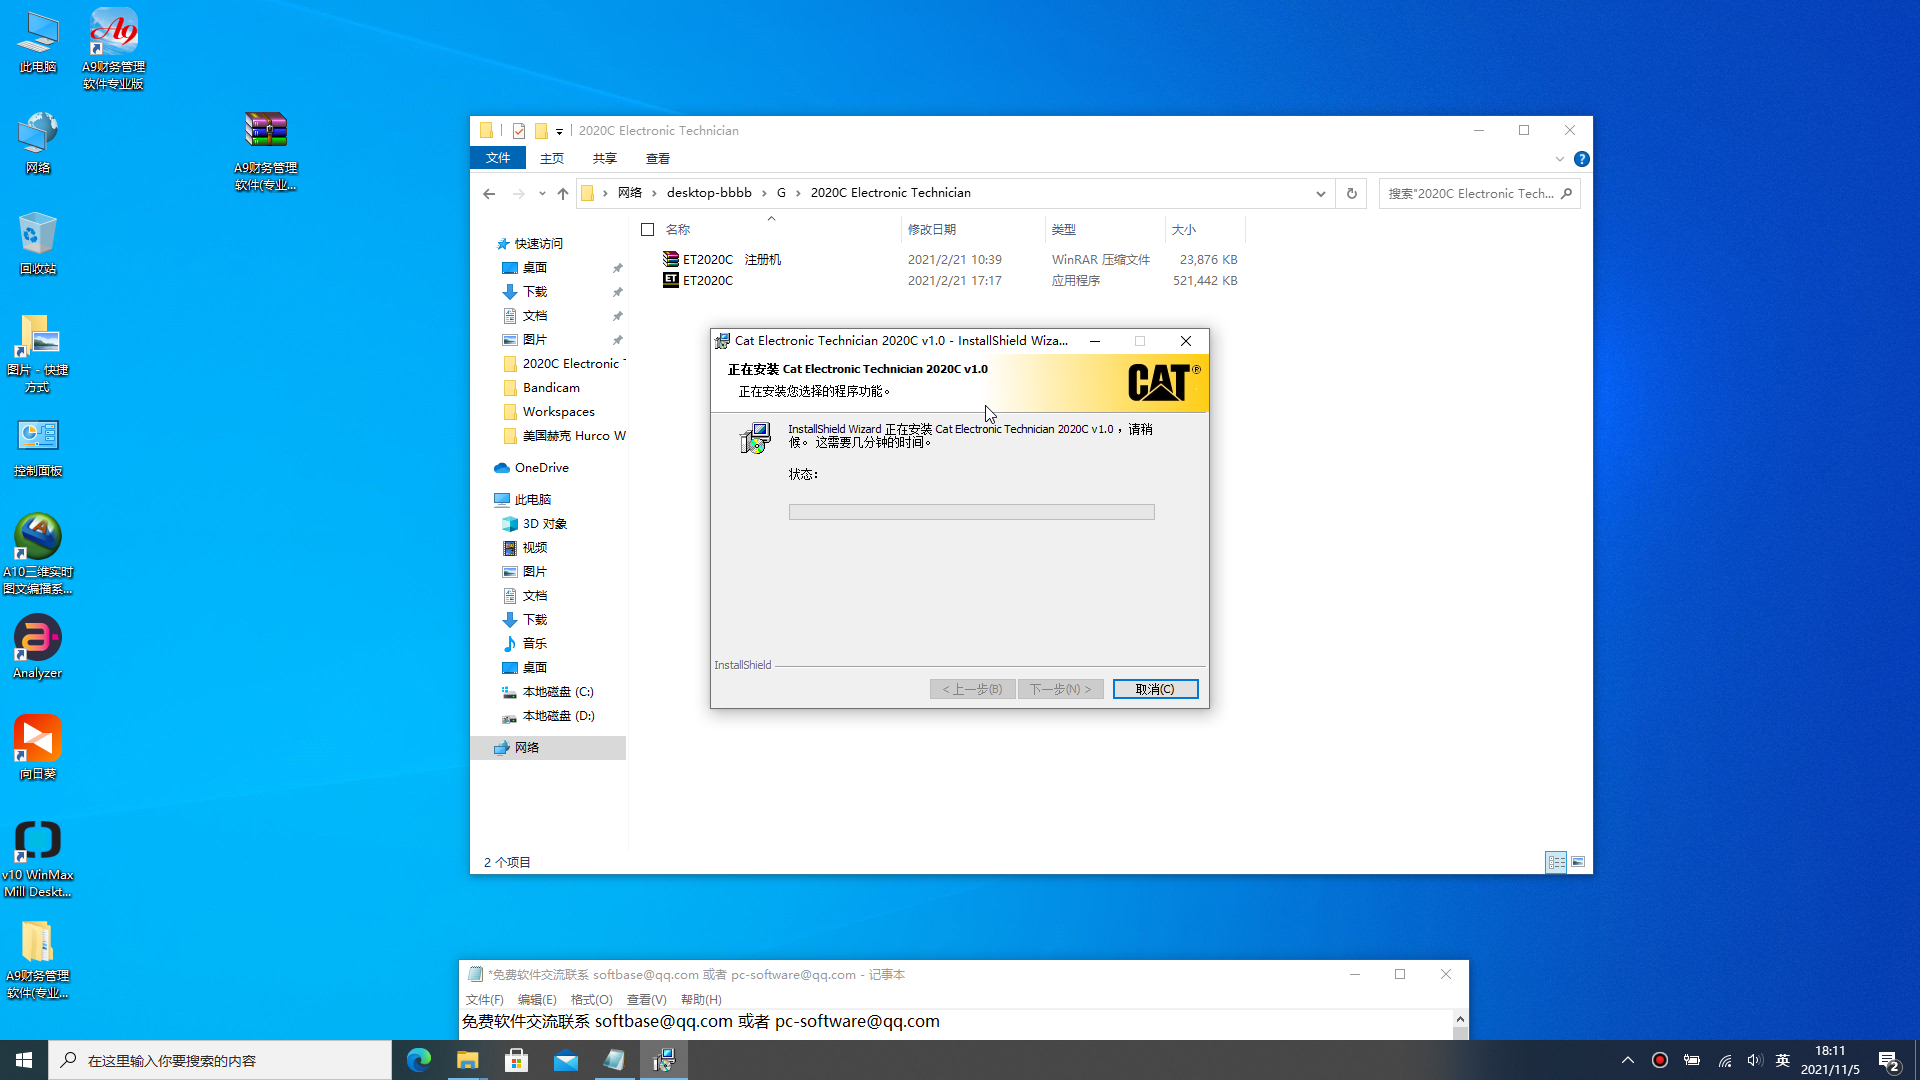Switch to the installer taskbar icon
Image resolution: width=1920 pixels, height=1080 pixels.
[664, 1060]
